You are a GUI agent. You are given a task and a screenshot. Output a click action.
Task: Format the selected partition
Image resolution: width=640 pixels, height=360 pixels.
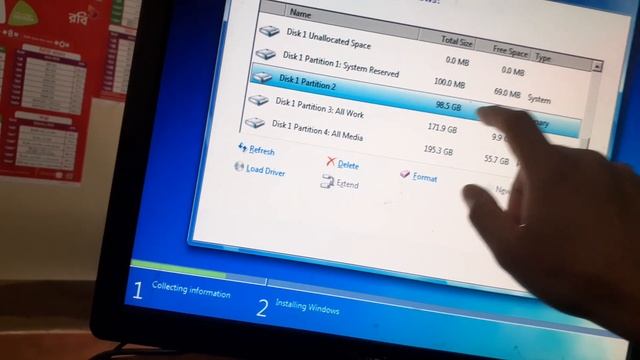(x=424, y=177)
